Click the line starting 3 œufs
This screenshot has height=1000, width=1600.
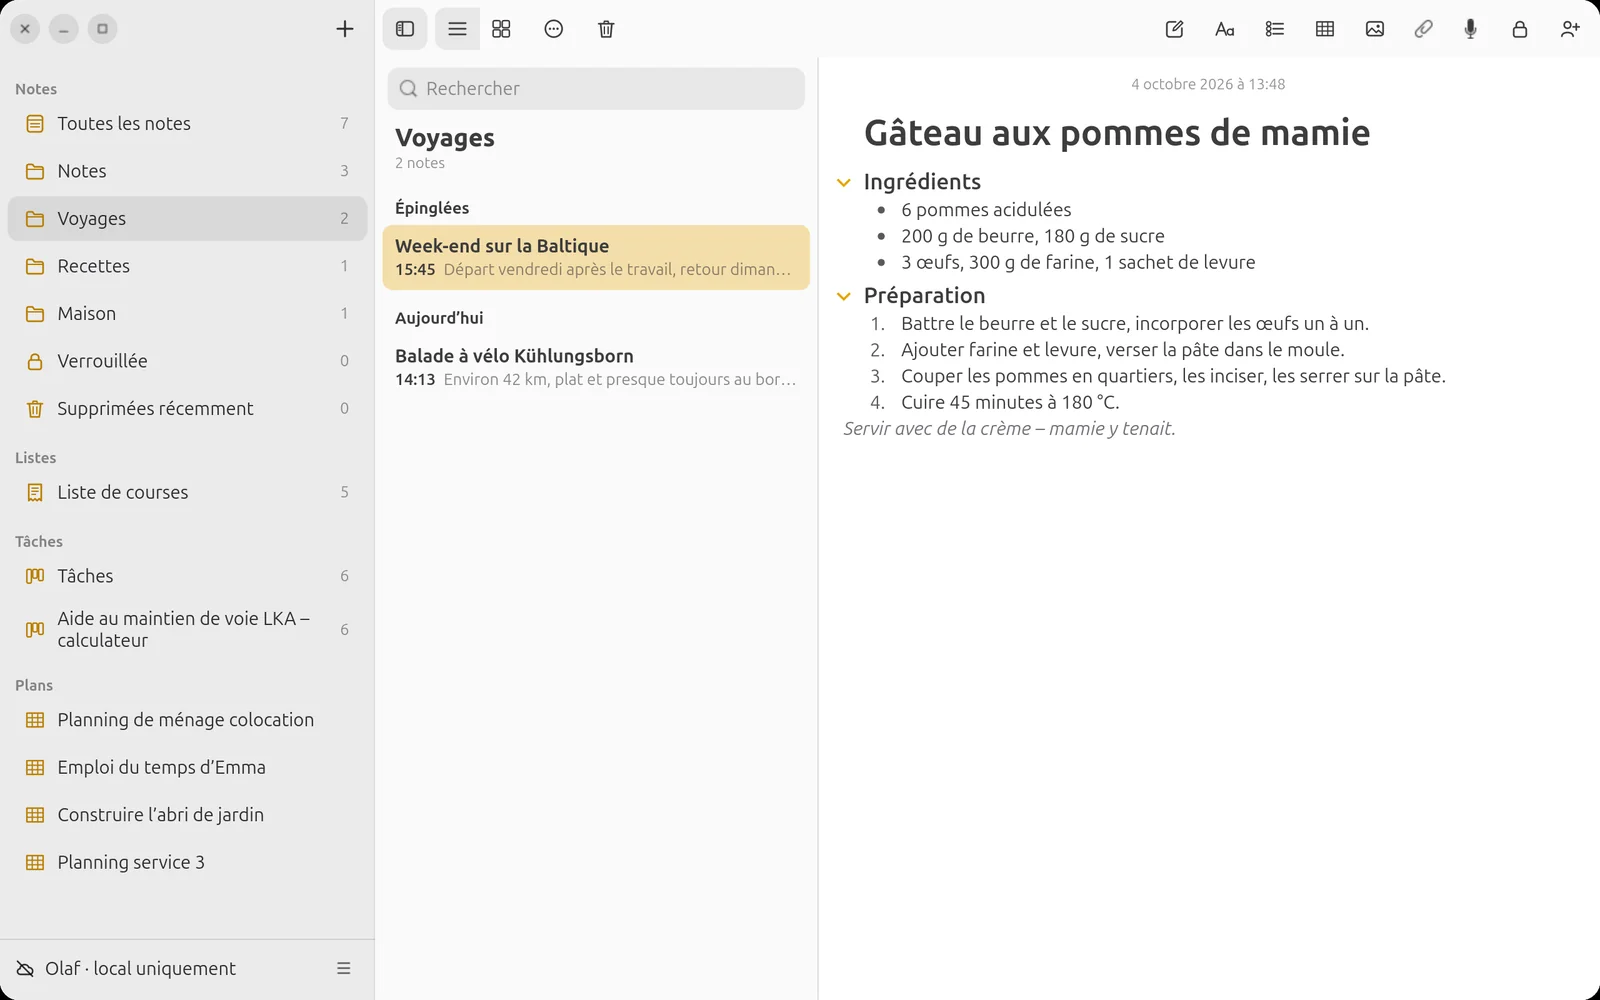pos(1078,262)
